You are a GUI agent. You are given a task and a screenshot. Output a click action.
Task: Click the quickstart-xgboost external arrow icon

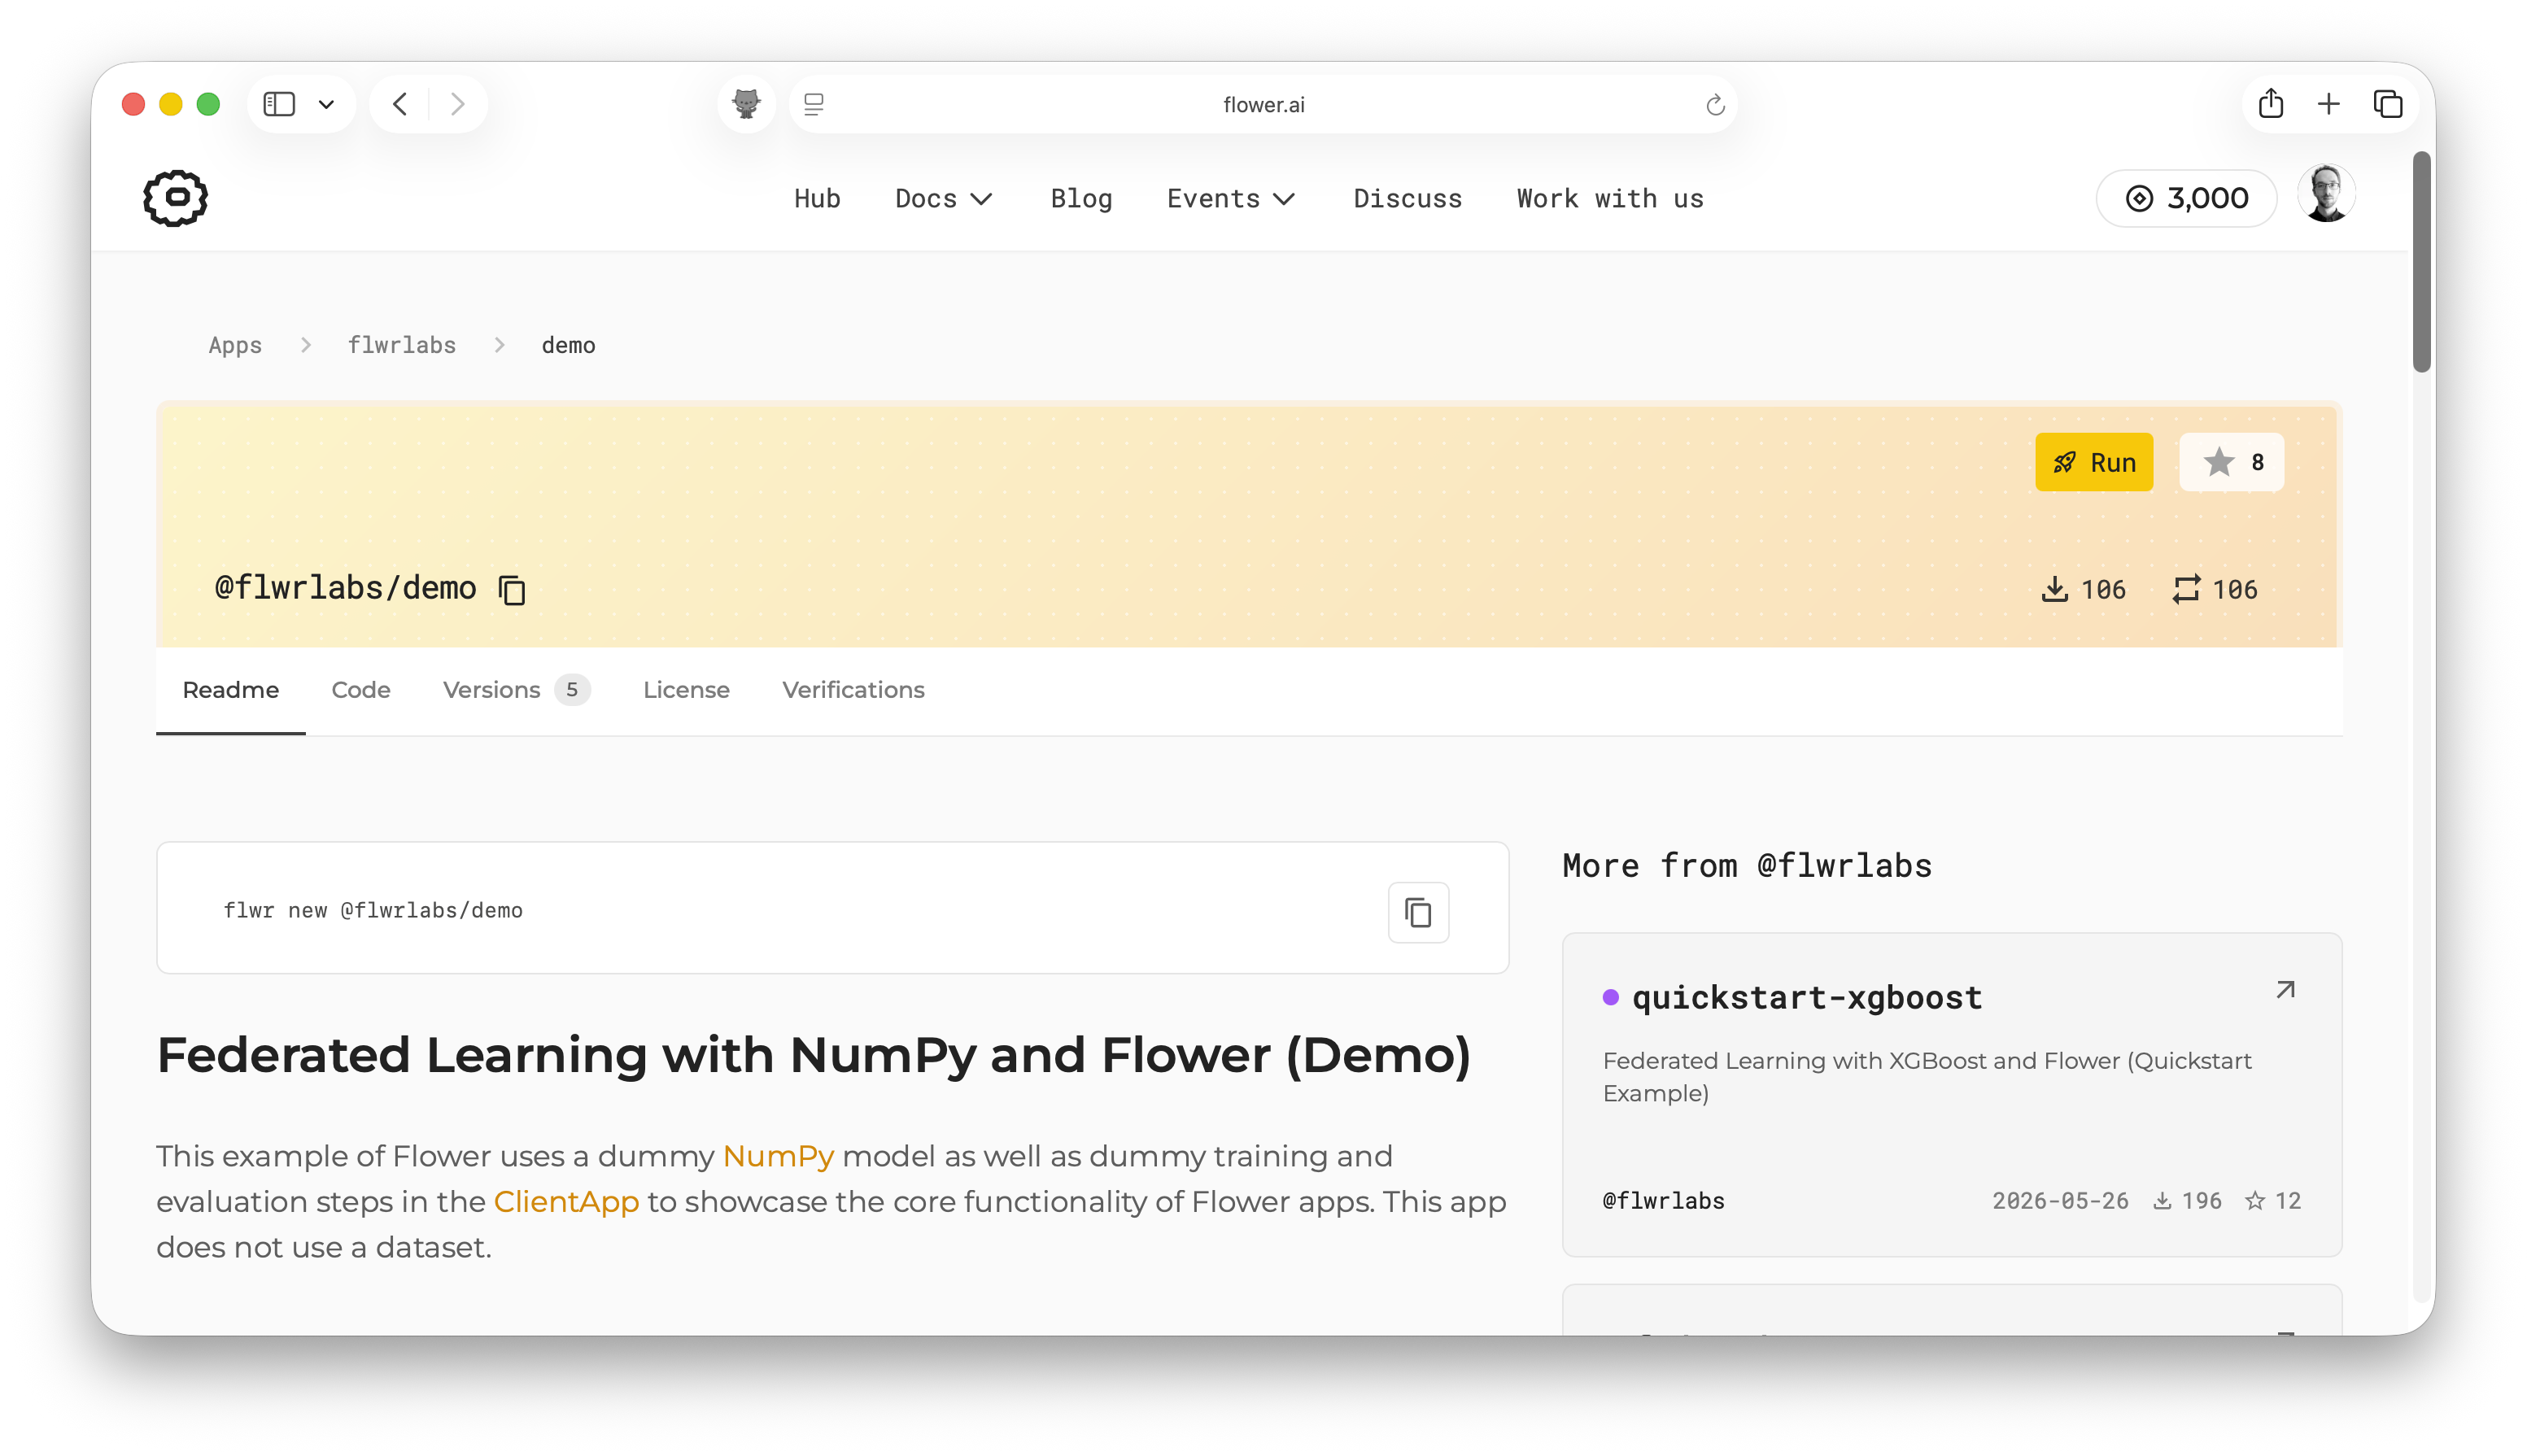2285,990
